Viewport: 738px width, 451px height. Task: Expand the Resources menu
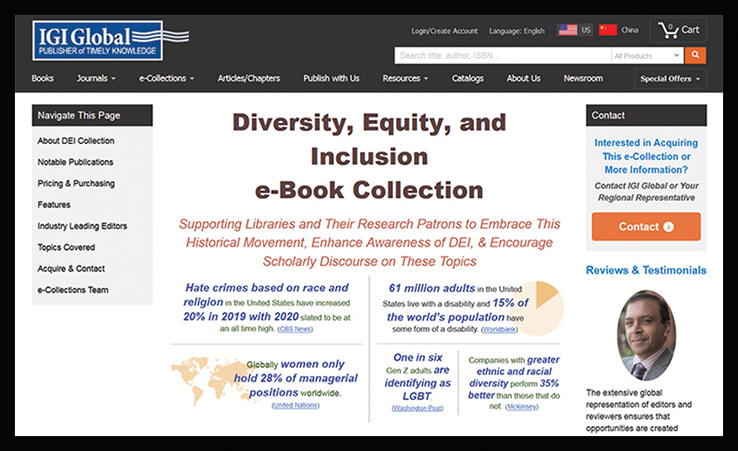tap(405, 79)
